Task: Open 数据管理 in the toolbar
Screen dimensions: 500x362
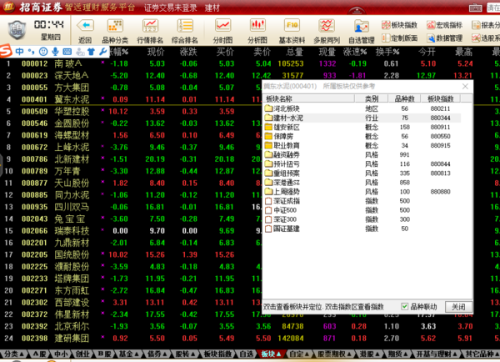Action: [444, 38]
